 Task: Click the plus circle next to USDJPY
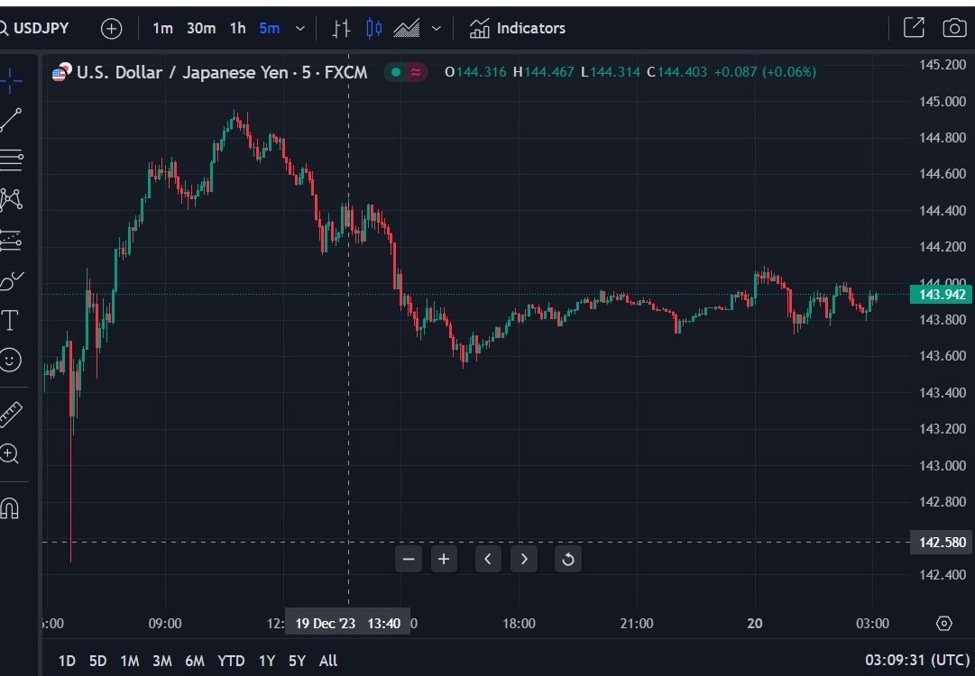(111, 28)
